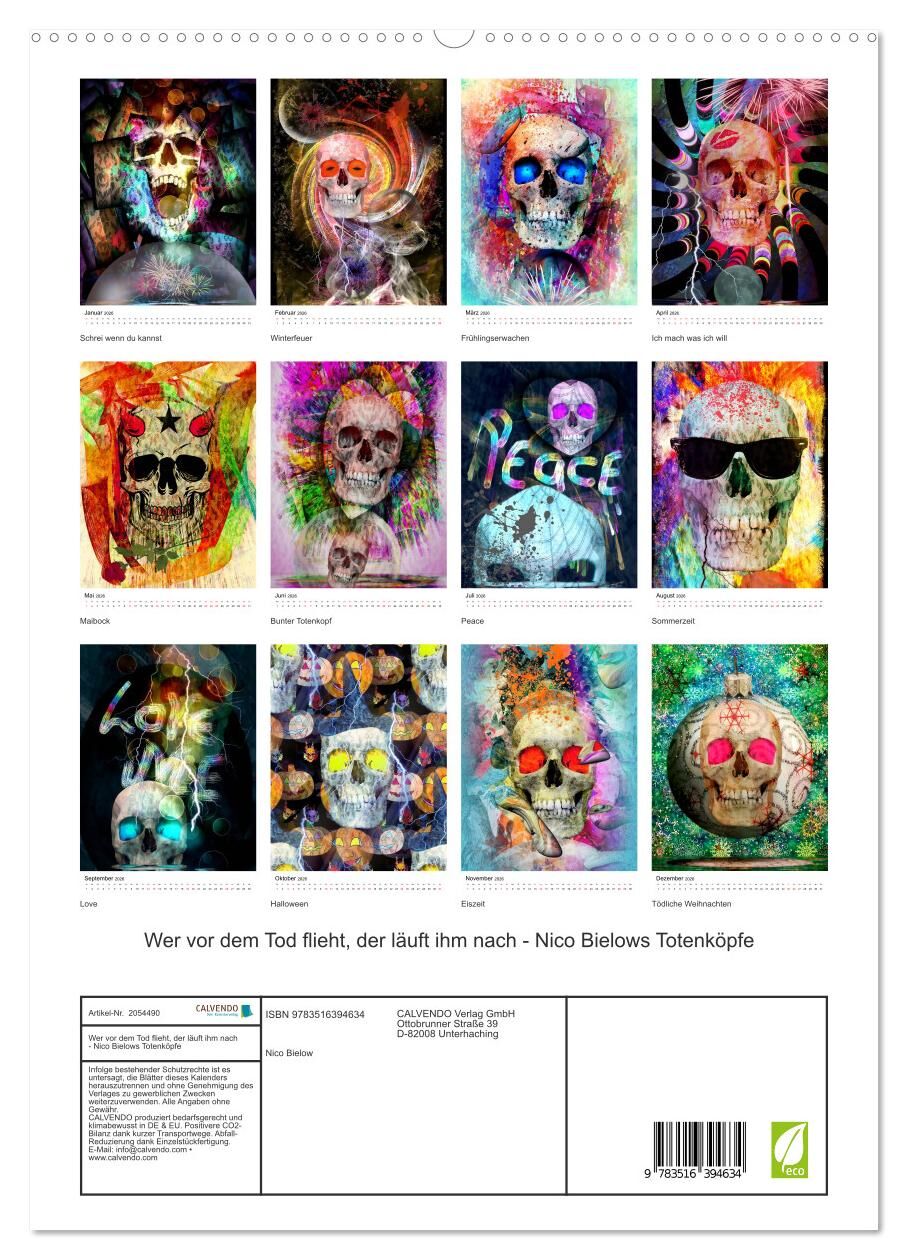Viewport: 908px width, 1260px height.
Task: Select the Winterfeuer February skull image
Action: point(358,192)
